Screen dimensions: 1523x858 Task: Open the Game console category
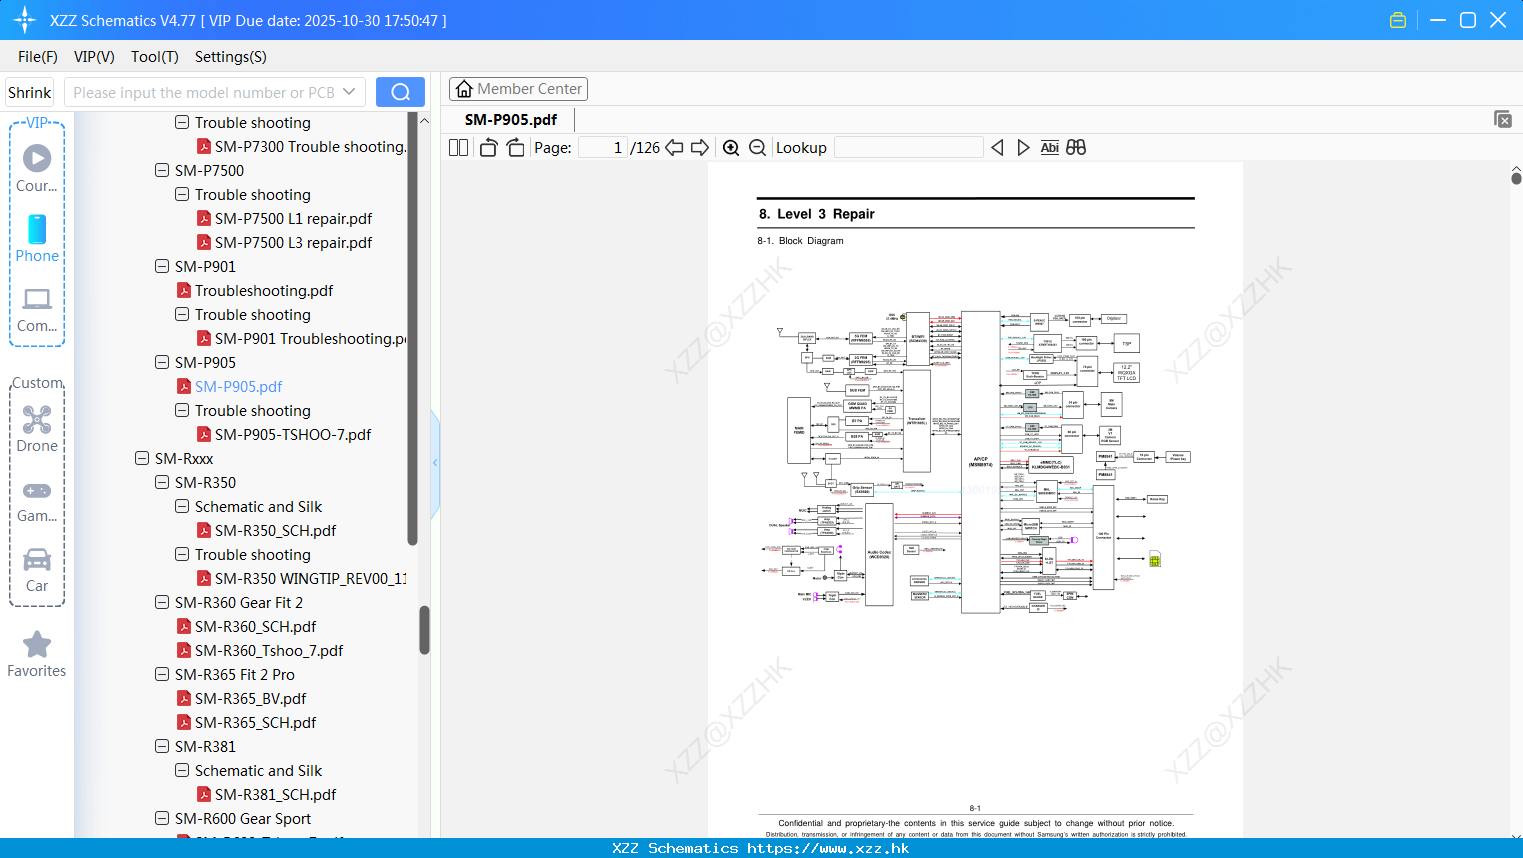[37, 501]
